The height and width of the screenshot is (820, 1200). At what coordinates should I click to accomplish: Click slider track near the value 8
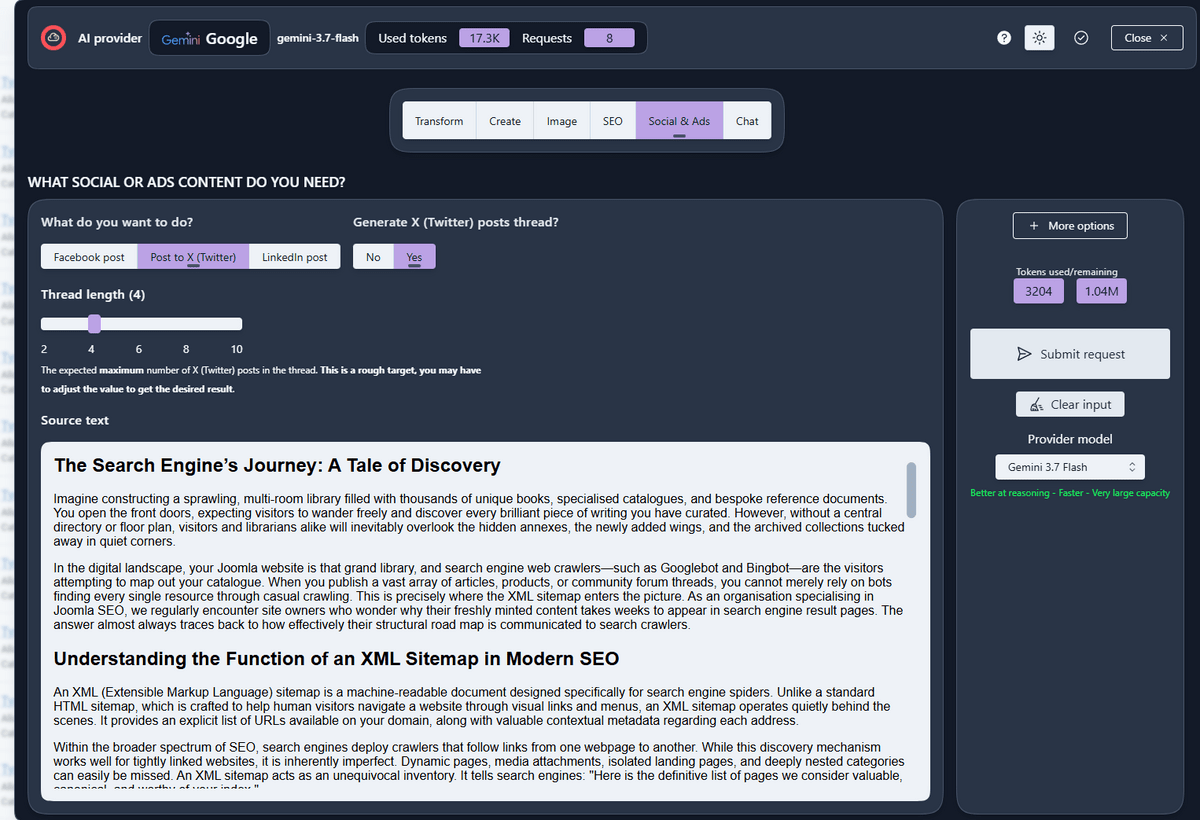coord(186,324)
